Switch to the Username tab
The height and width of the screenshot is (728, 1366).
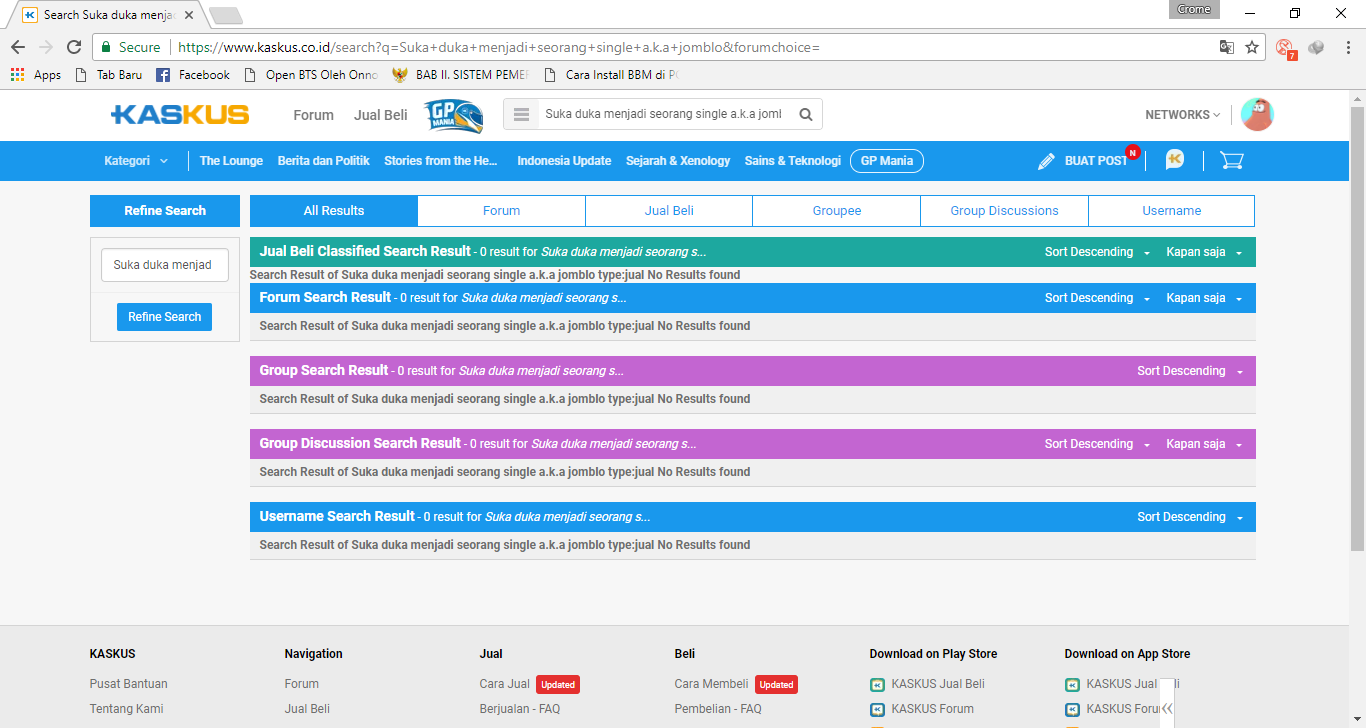pos(1172,211)
